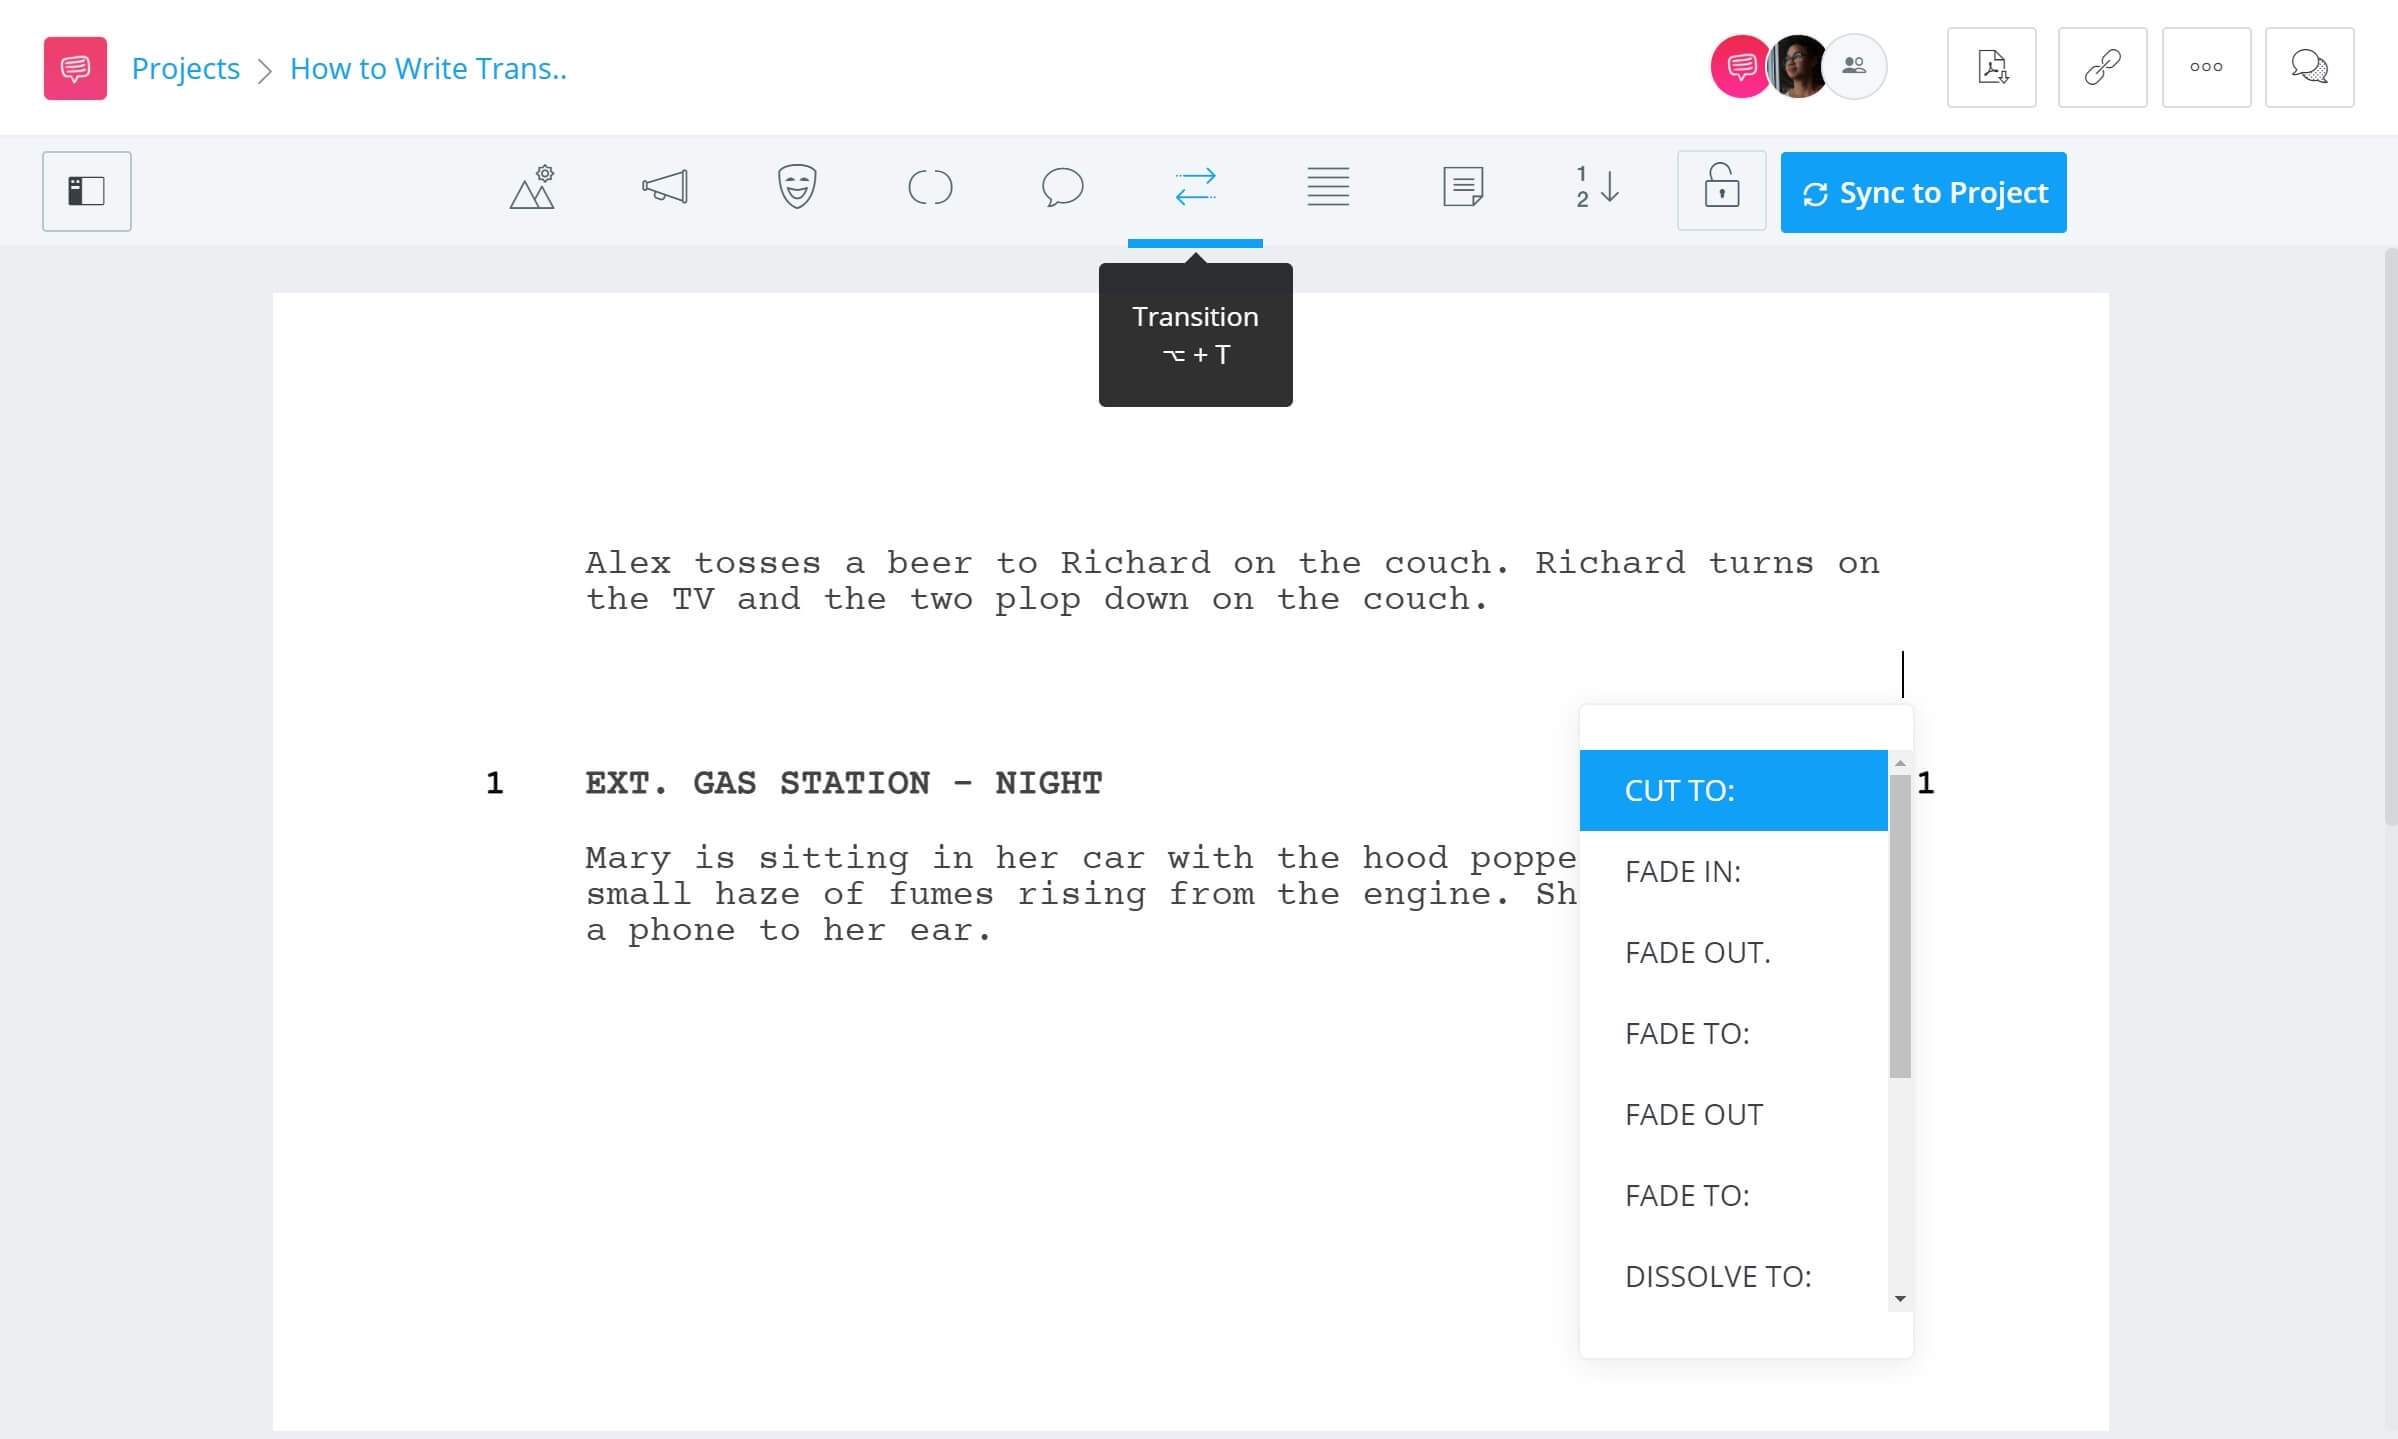Click the FADE IN: transition menu item
Viewport: 2398px width, 1439px height.
pyautogui.click(x=1733, y=870)
